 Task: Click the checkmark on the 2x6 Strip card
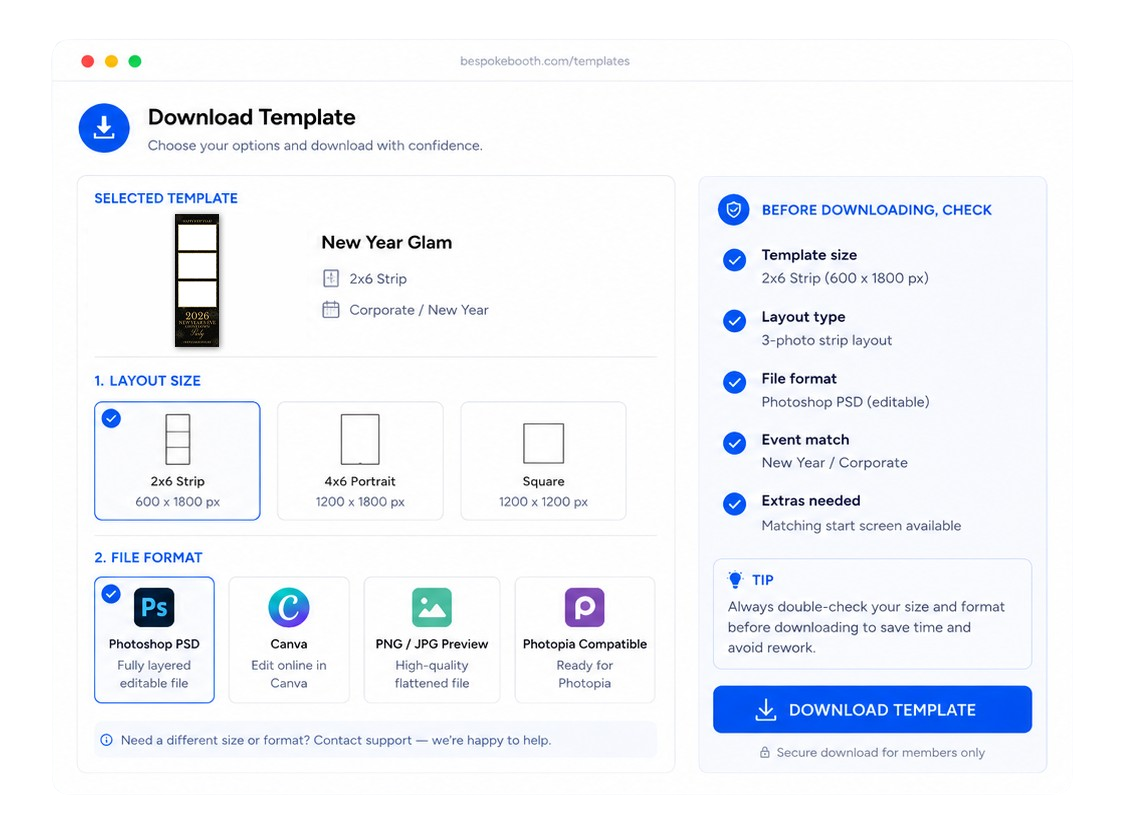(111, 418)
